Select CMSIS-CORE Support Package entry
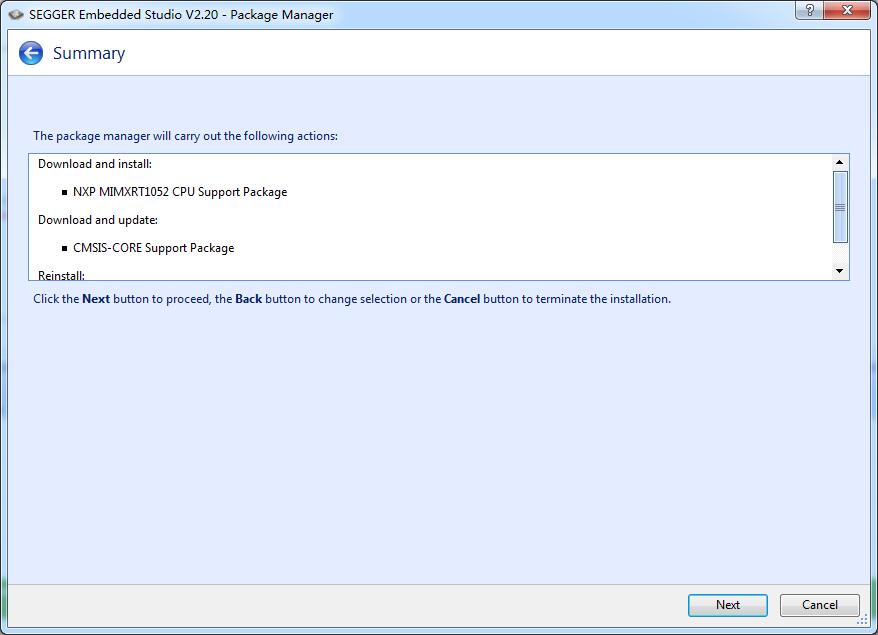 (x=153, y=248)
